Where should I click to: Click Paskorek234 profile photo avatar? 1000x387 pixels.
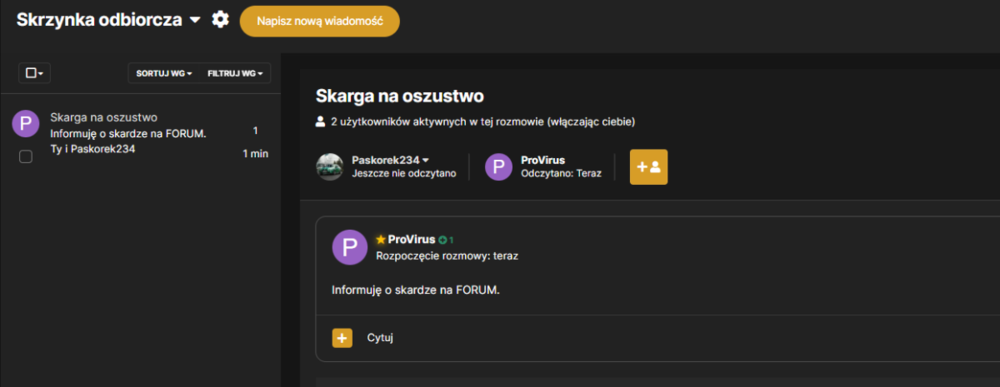[x=330, y=166]
